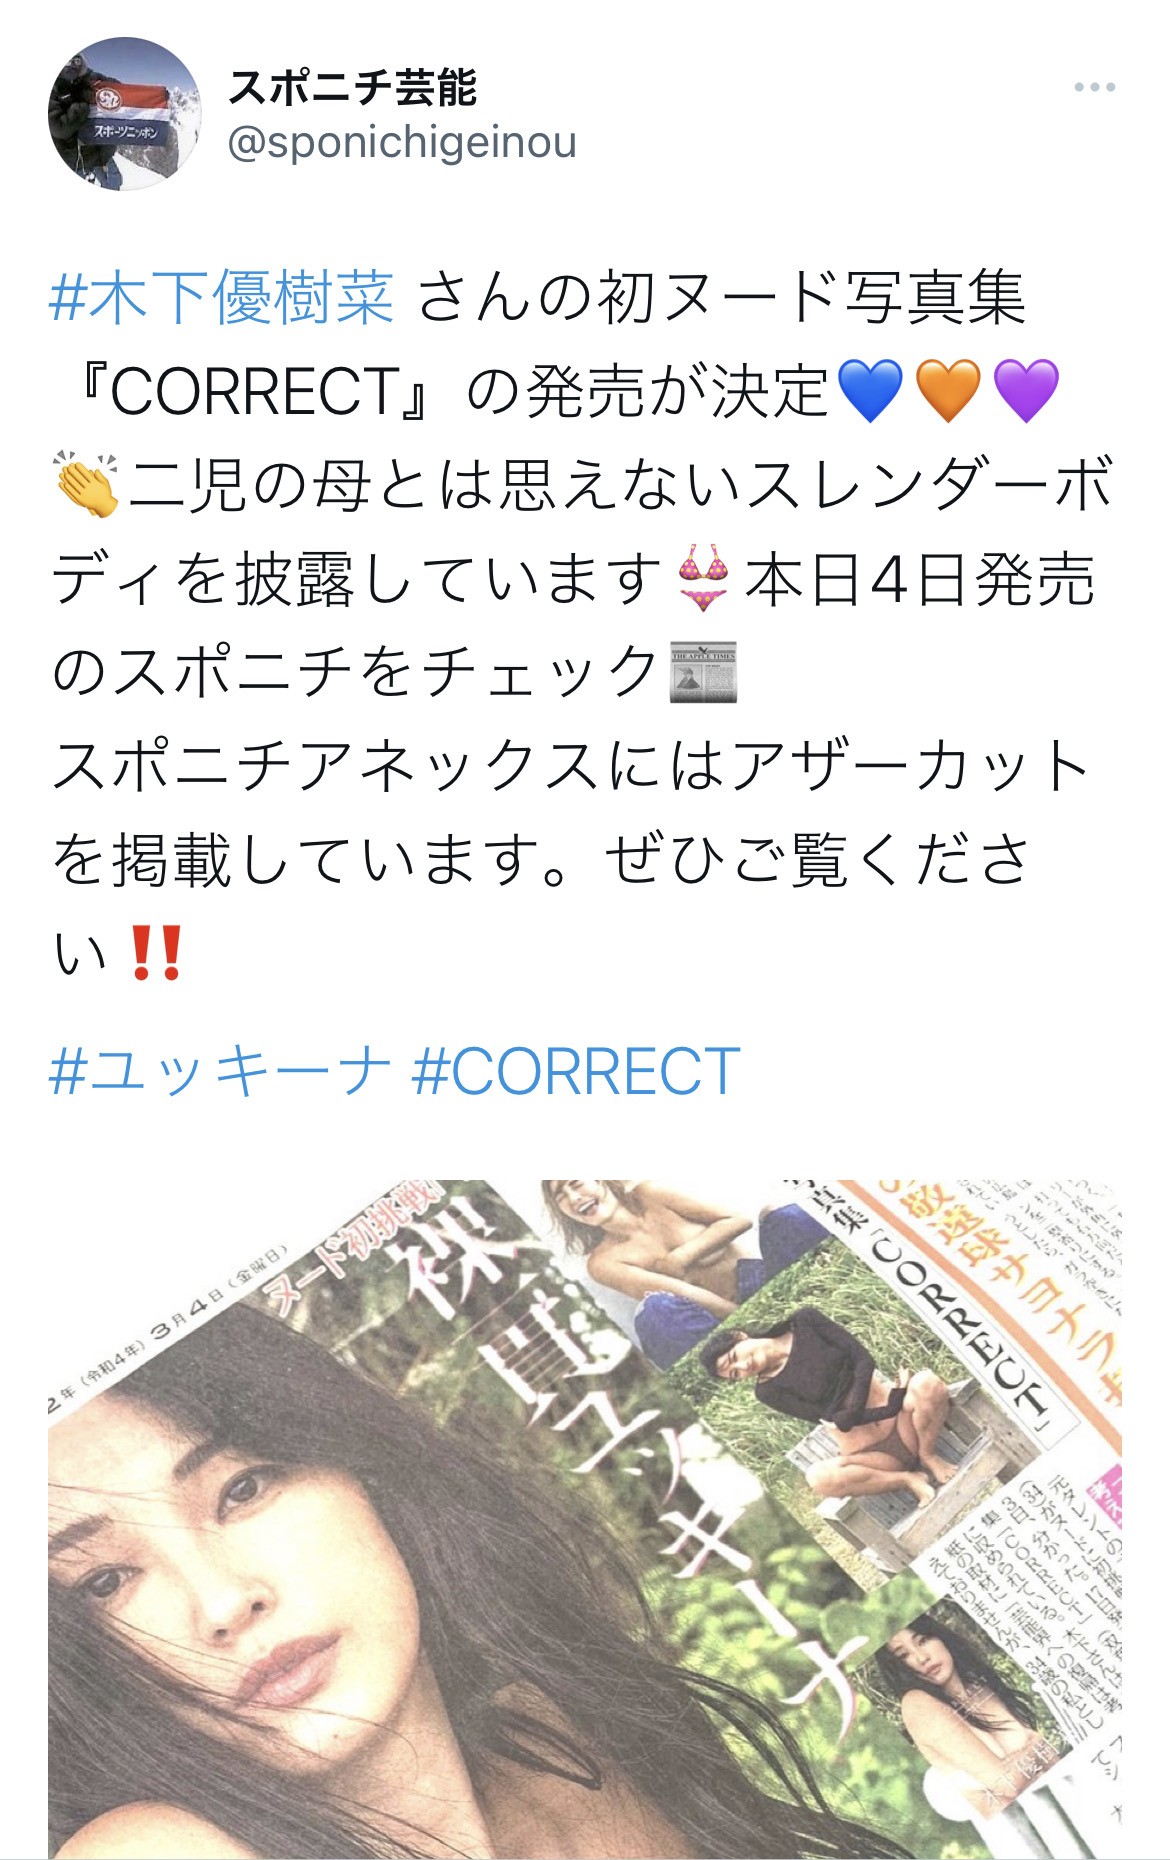Open the スポニチ芸能 profile avatar

[125, 114]
